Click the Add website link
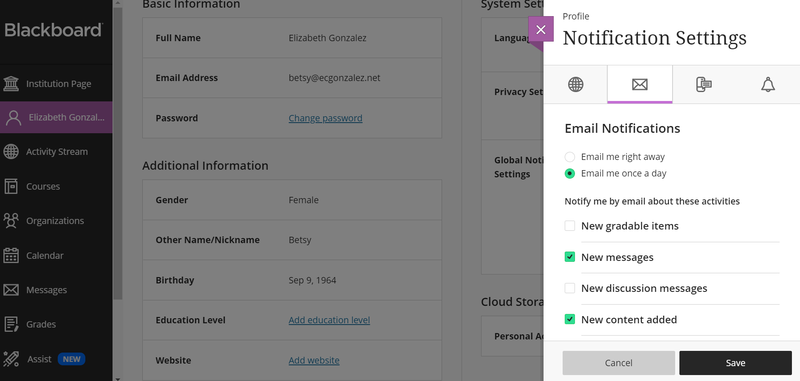This screenshot has height=381, width=800. (314, 361)
